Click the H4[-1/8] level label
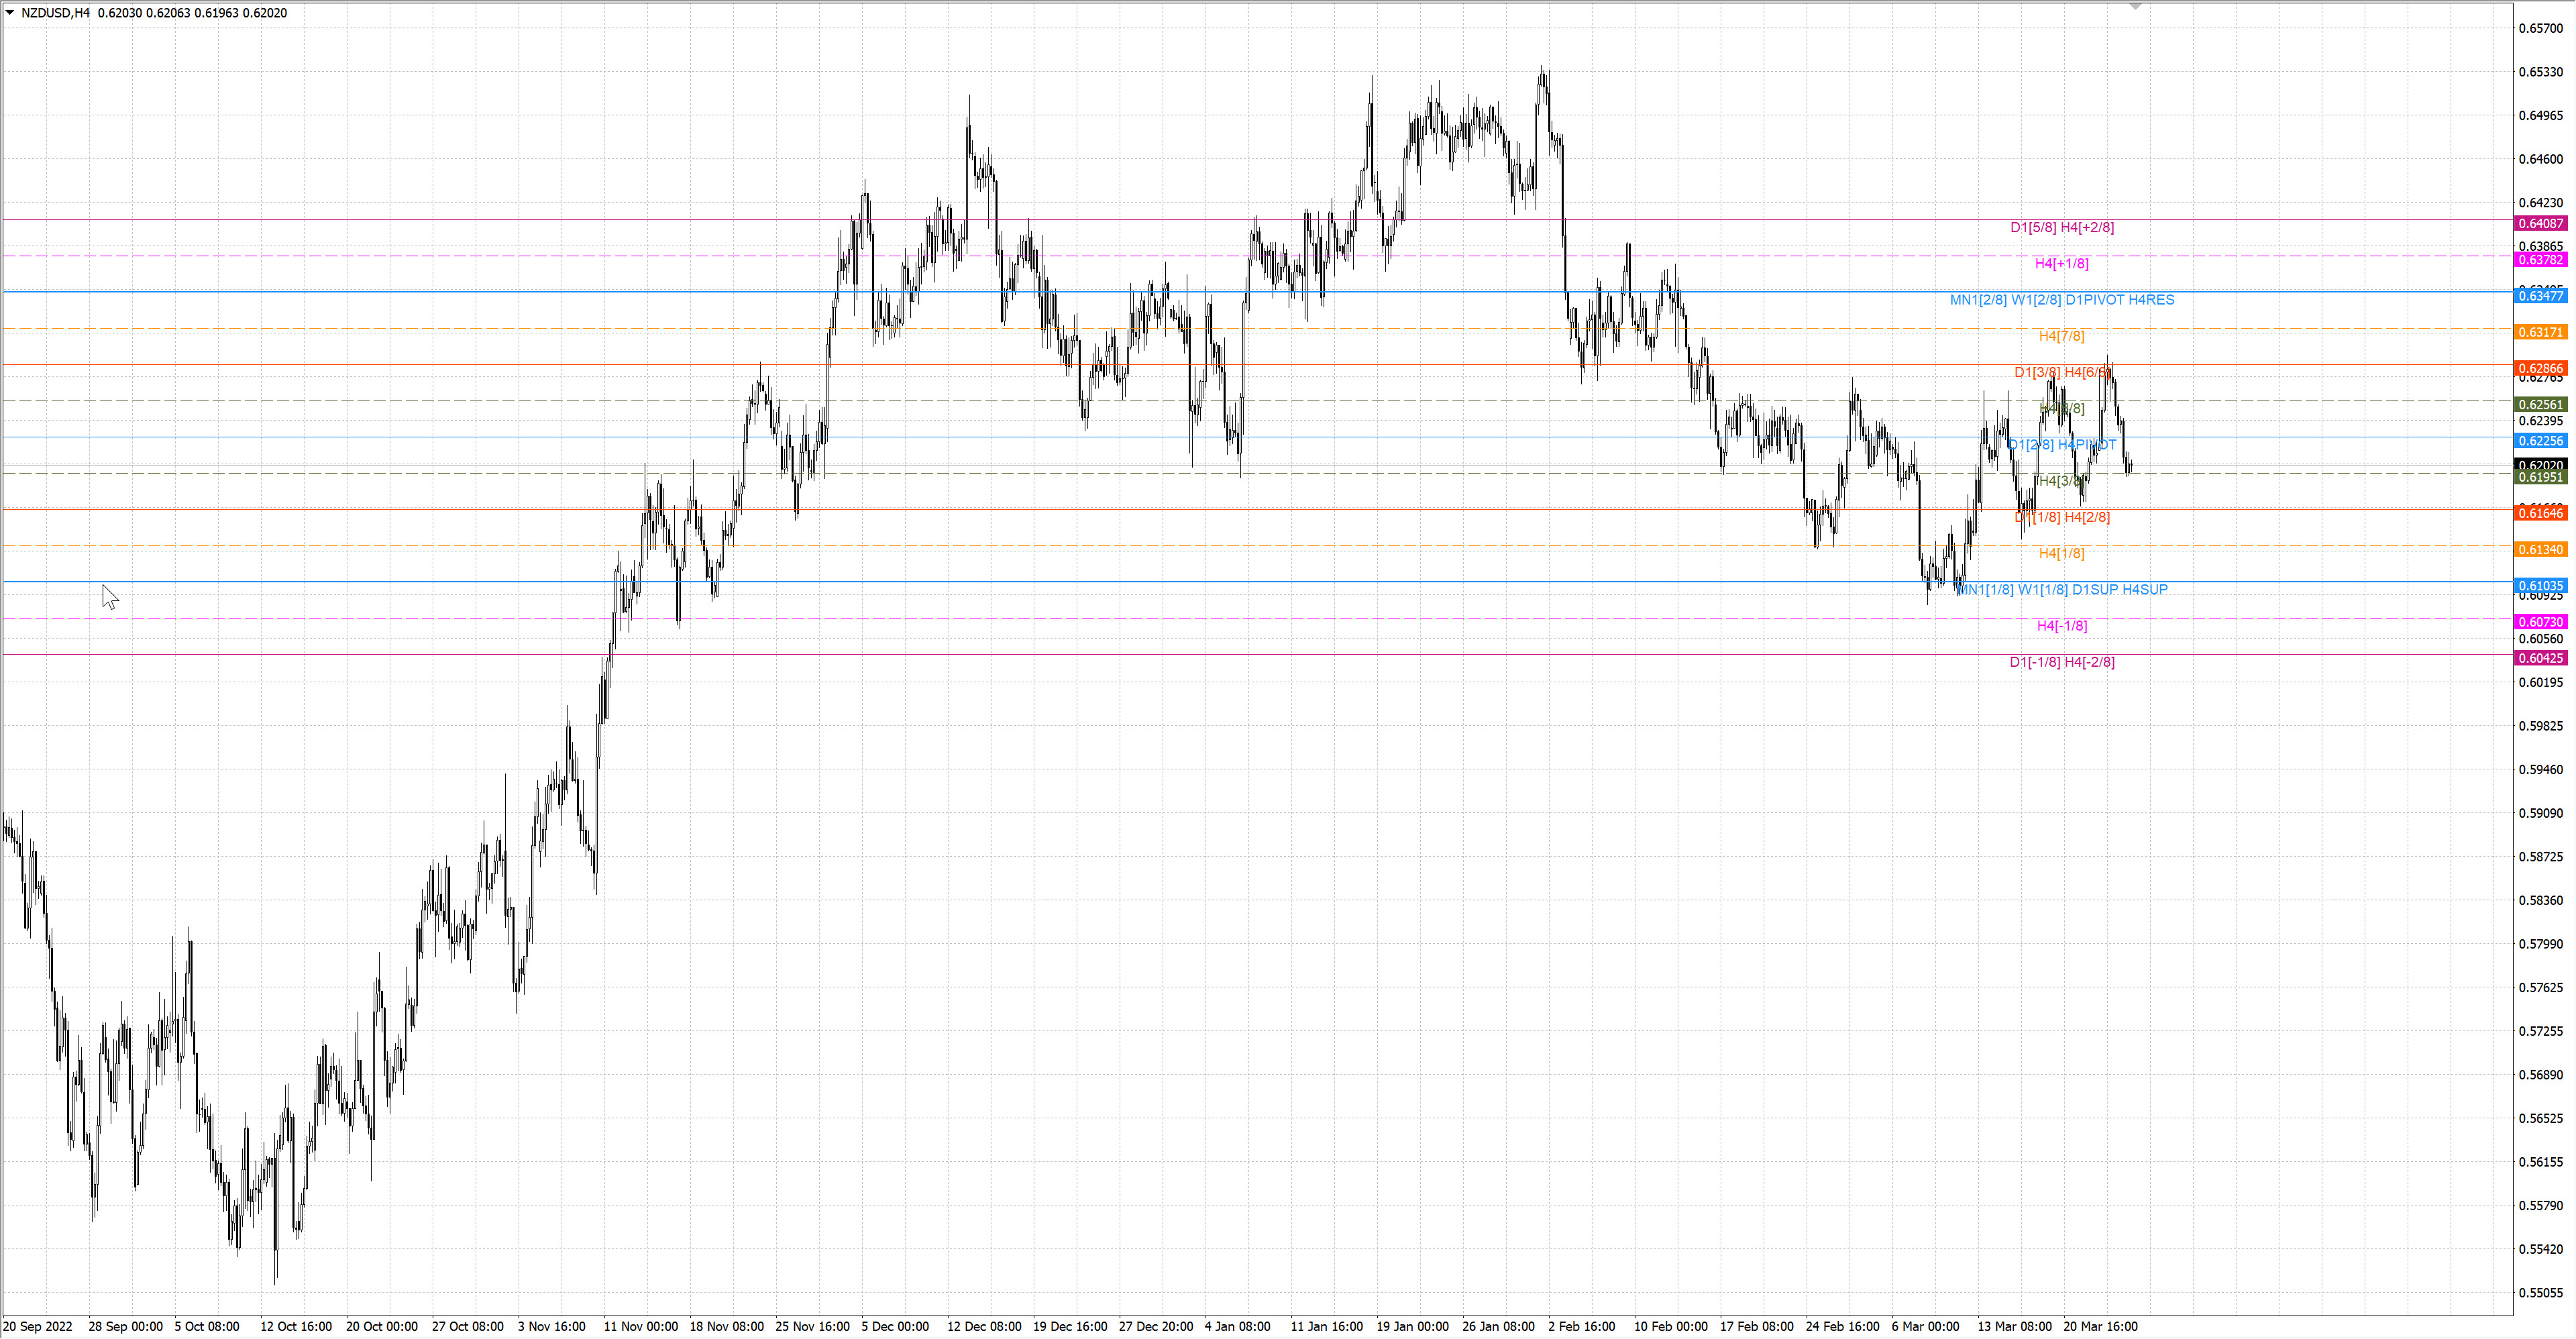This screenshot has width=2576, height=1339. point(2062,626)
